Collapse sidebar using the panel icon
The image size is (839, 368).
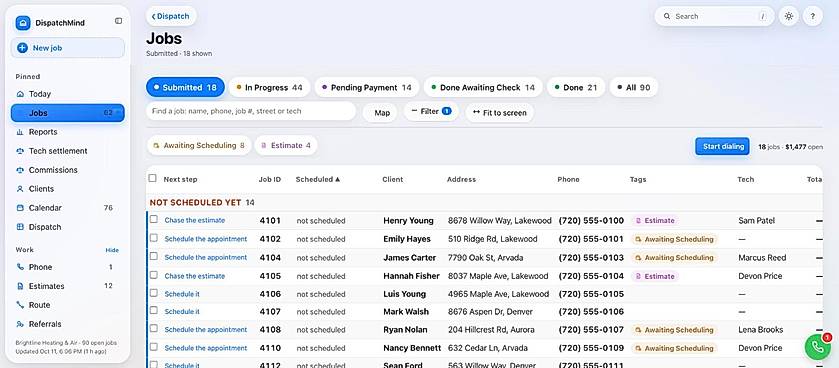118,21
